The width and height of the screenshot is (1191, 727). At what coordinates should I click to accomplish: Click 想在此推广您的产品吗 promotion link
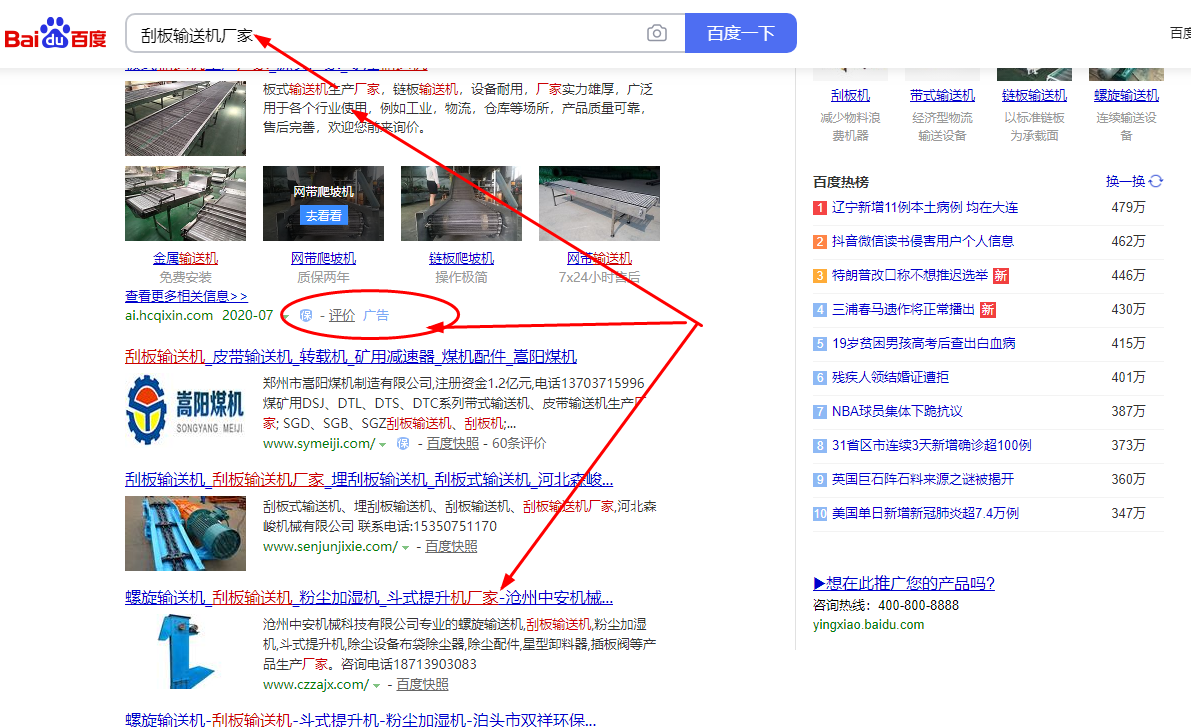pos(904,583)
